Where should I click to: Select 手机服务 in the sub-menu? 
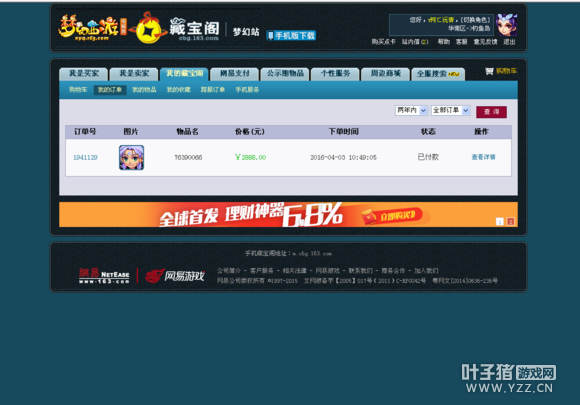coord(247,90)
